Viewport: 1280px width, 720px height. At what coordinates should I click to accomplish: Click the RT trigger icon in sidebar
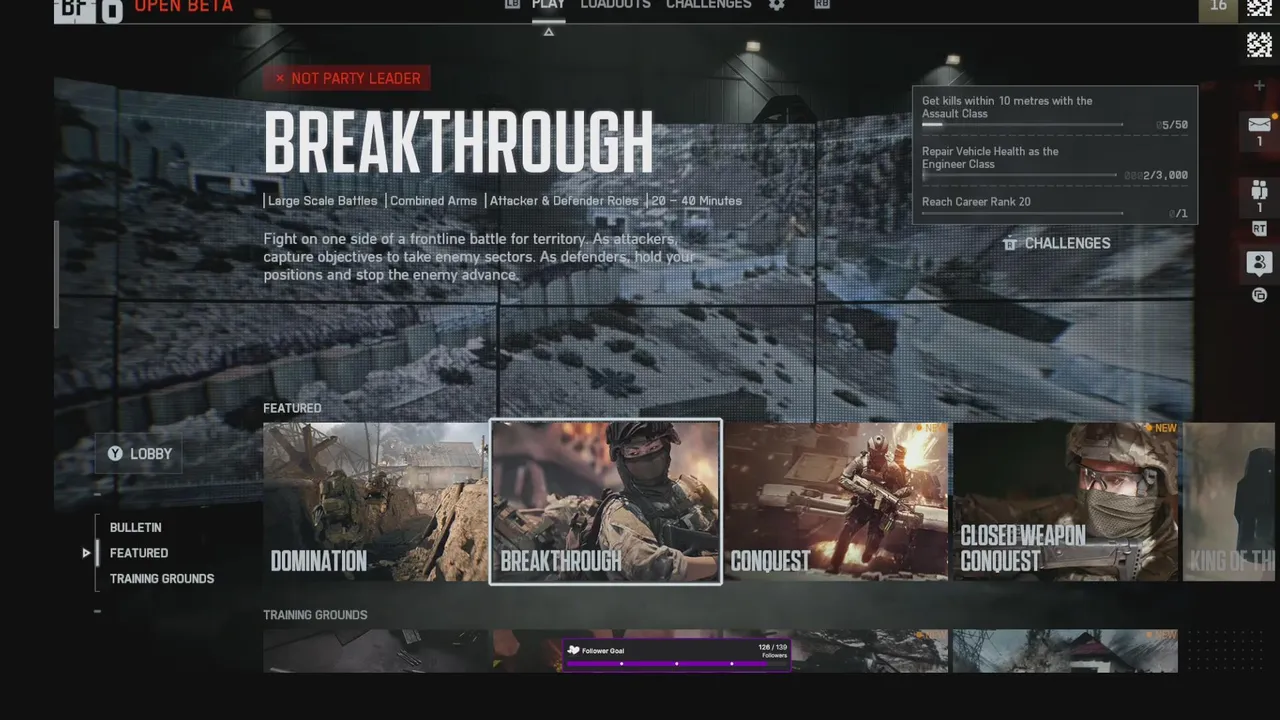pyautogui.click(x=1259, y=229)
